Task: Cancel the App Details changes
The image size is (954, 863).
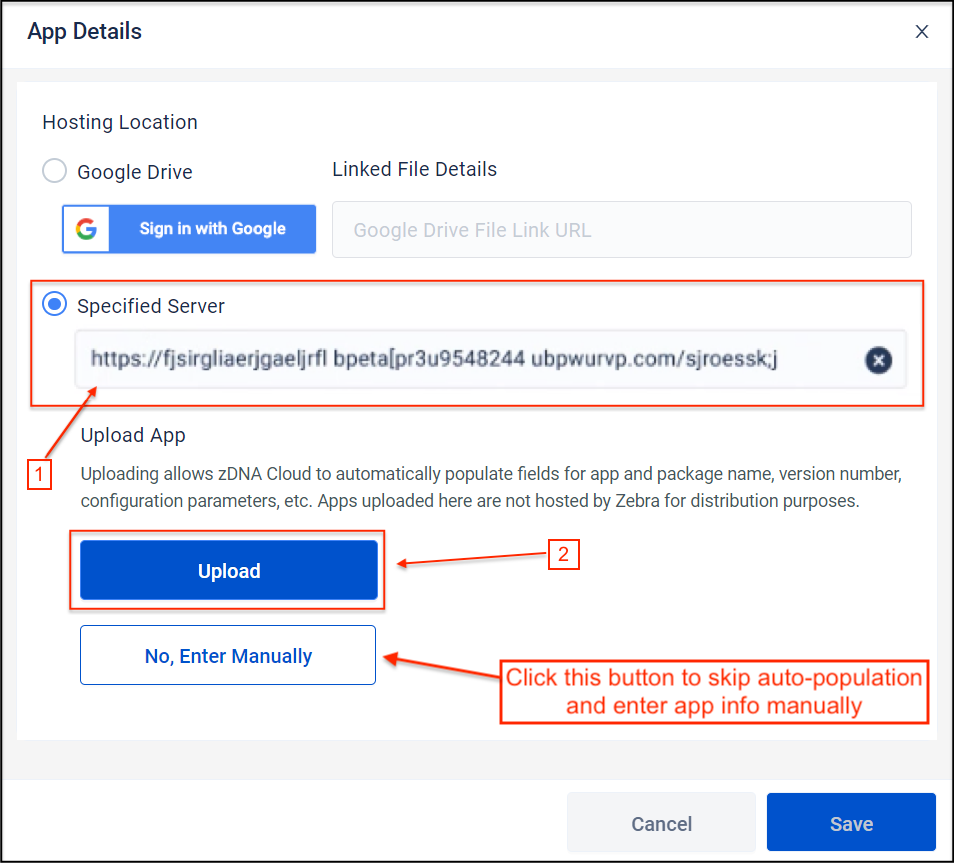Action: tap(661, 824)
